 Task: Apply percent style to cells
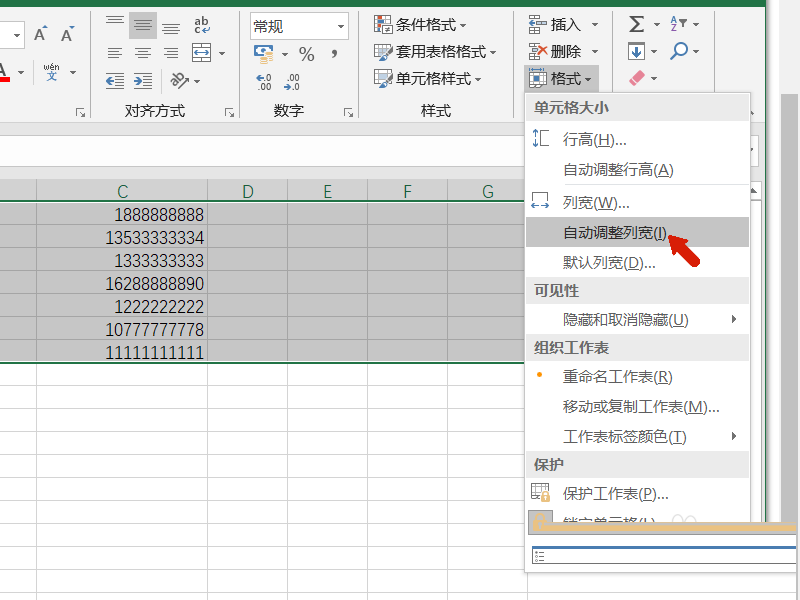pos(307,54)
